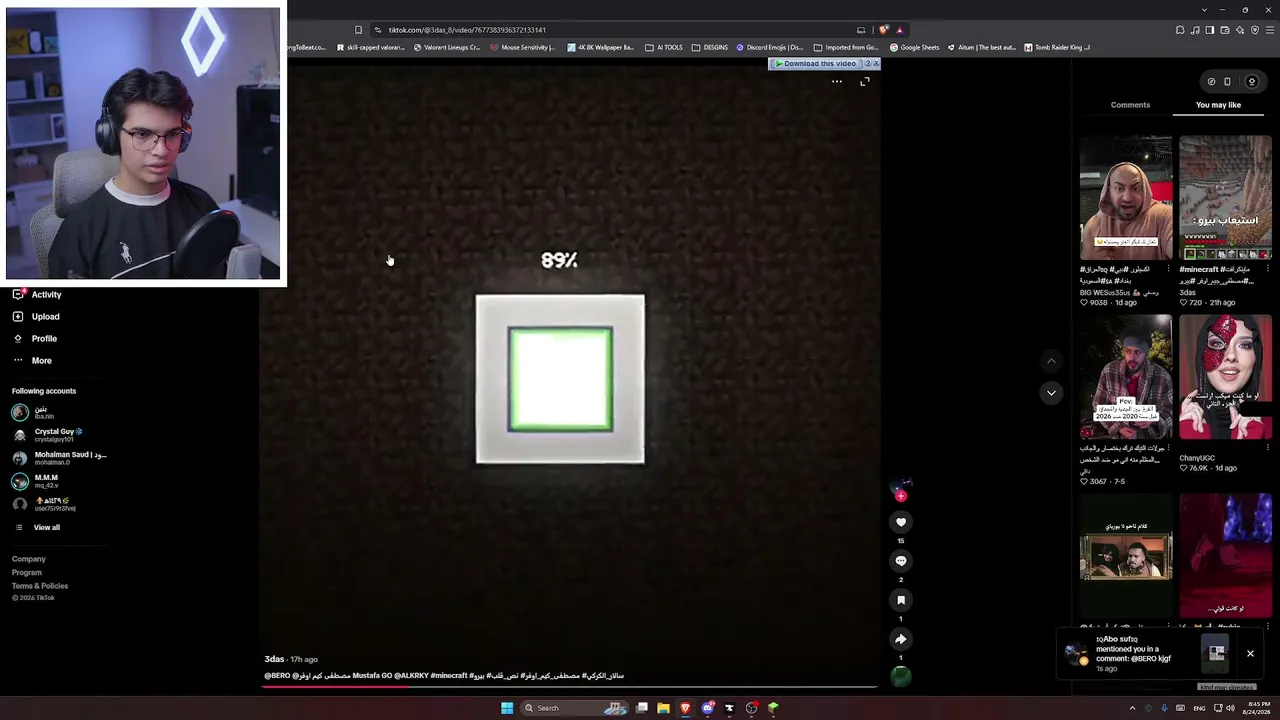Open File Explorer from the taskbar
This screenshot has width=1280, height=720.
(663, 708)
